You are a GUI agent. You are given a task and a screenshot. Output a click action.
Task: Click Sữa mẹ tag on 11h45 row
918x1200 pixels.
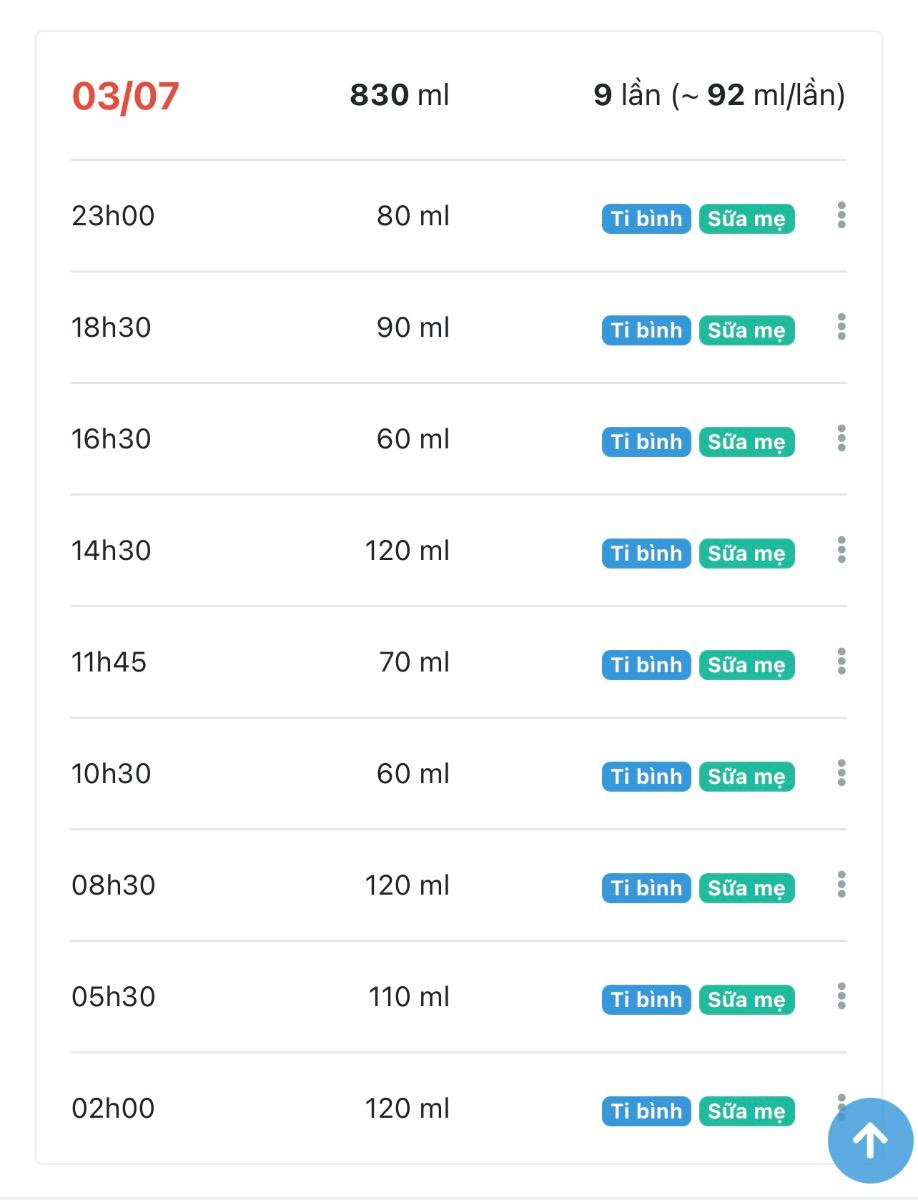(x=746, y=665)
